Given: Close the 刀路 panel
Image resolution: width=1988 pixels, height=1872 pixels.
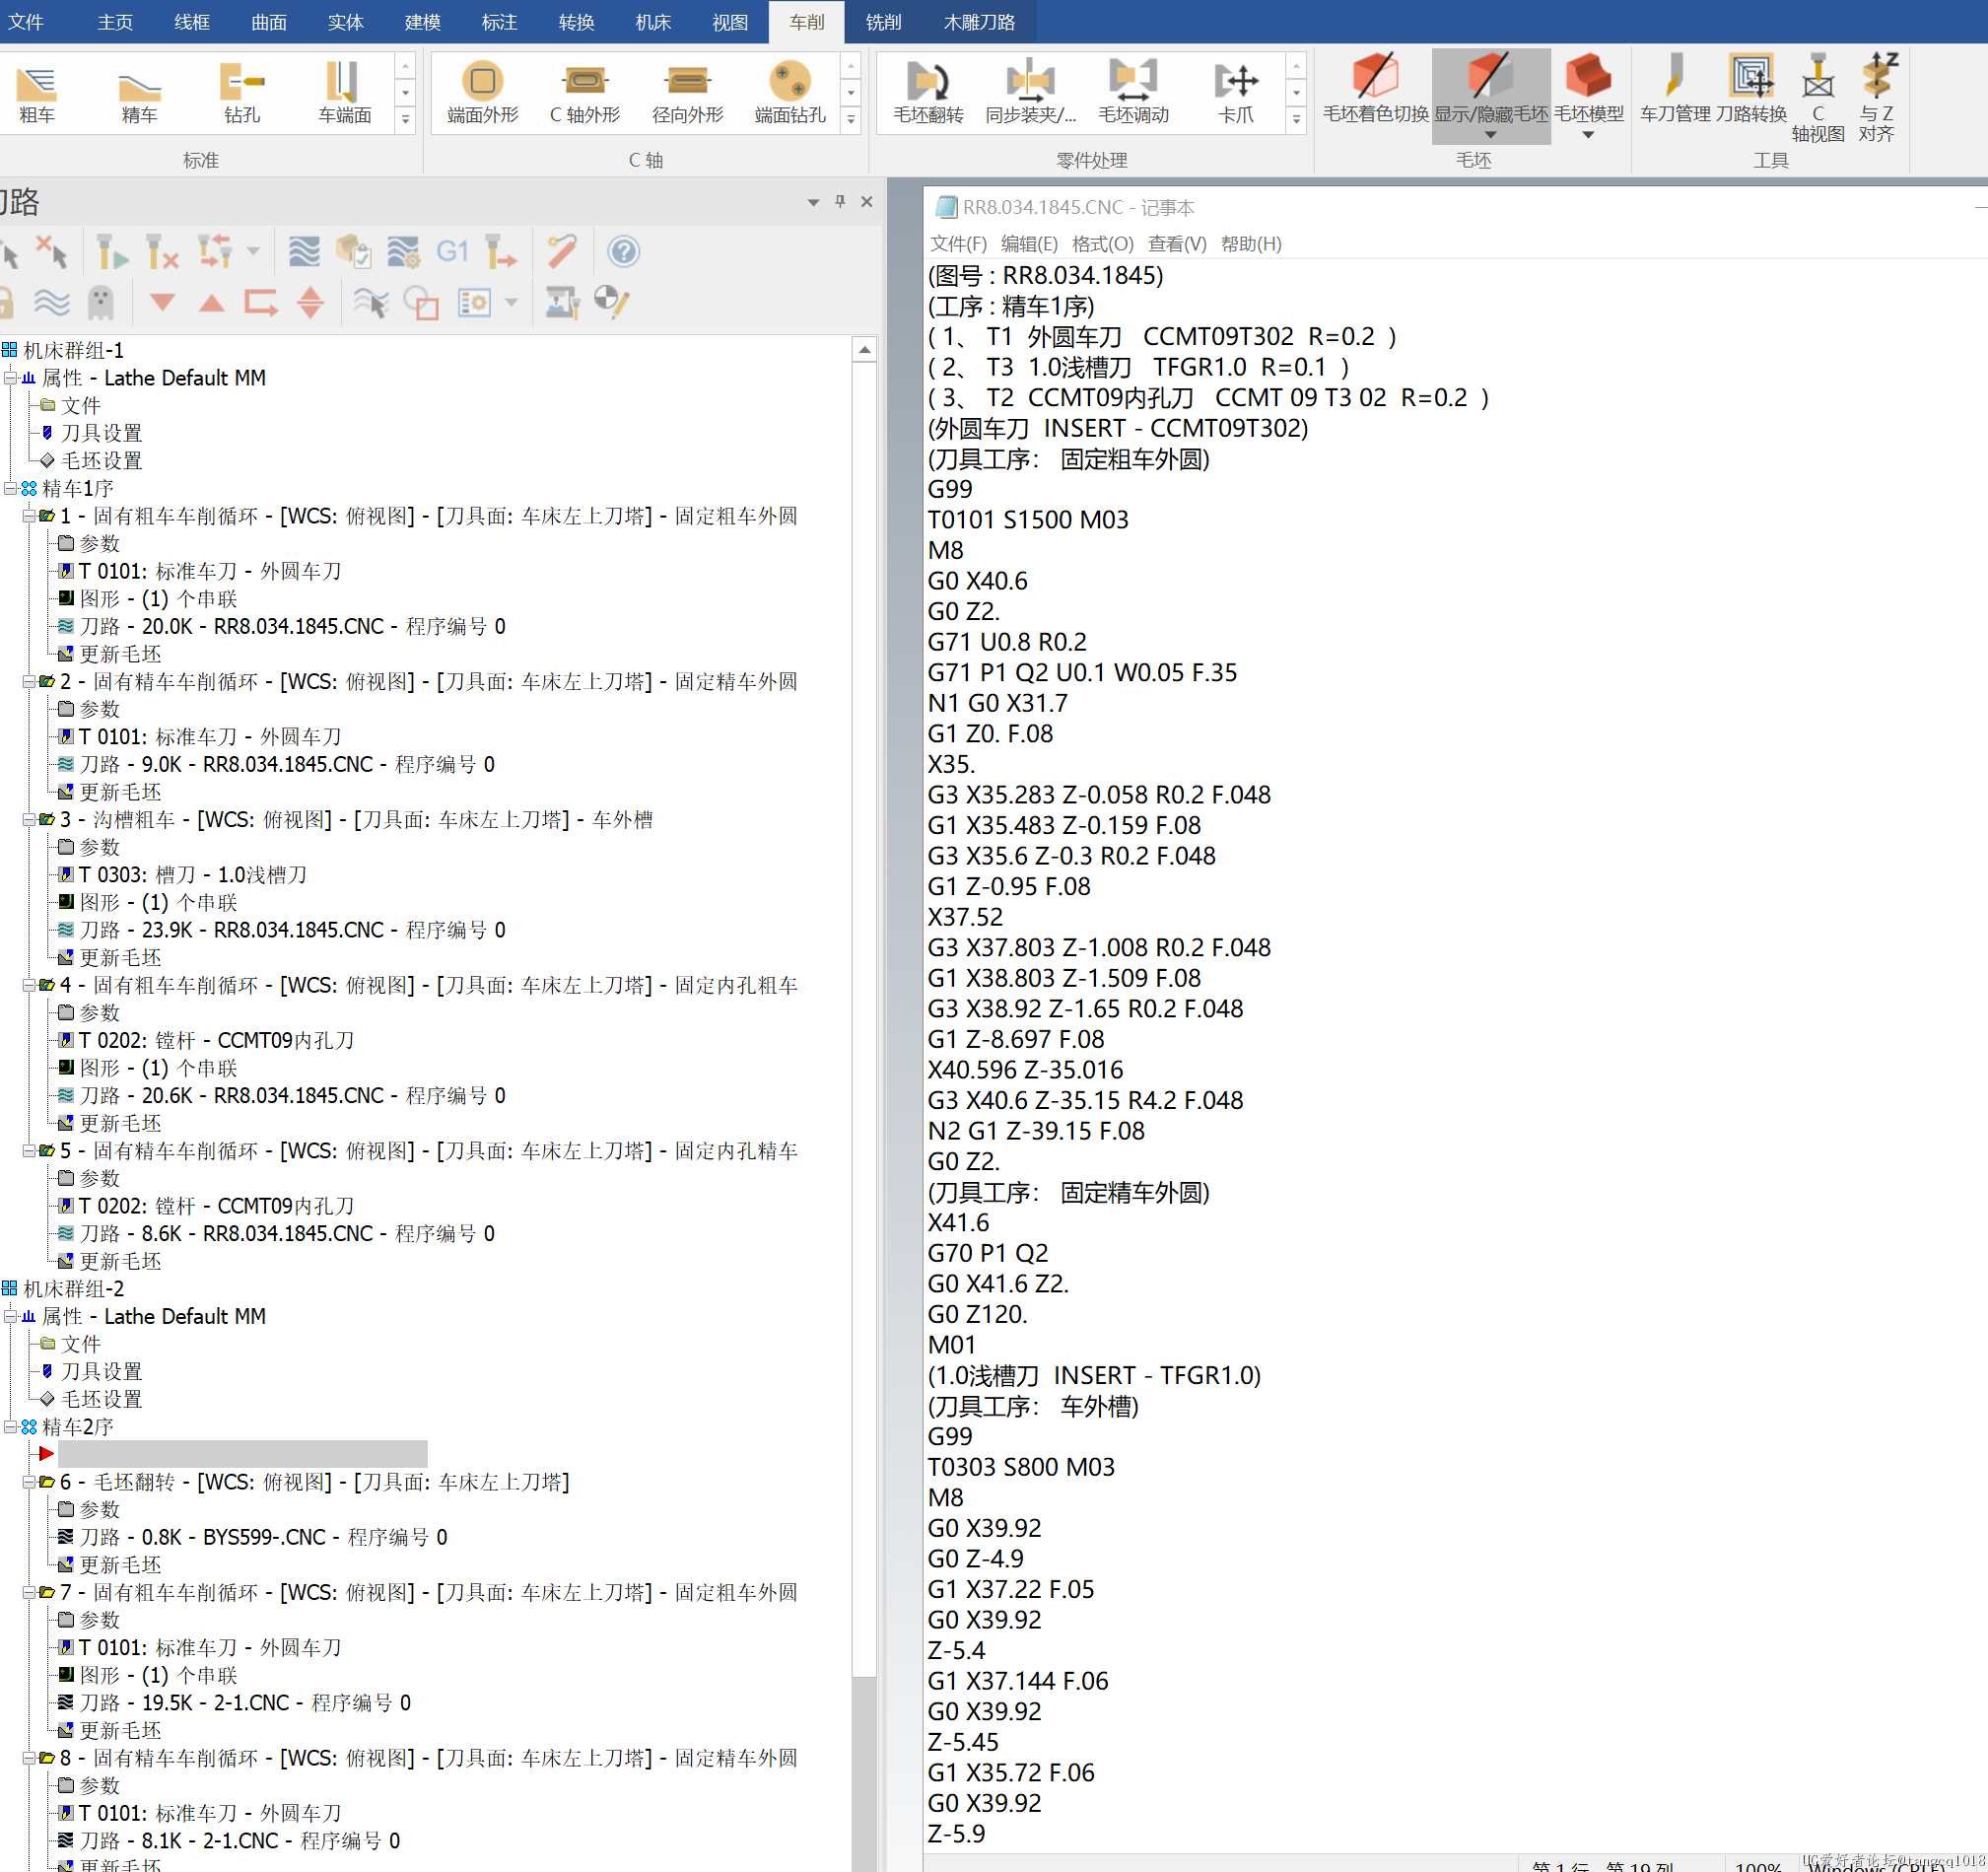Looking at the screenshot, I should (x=867, y=202).
